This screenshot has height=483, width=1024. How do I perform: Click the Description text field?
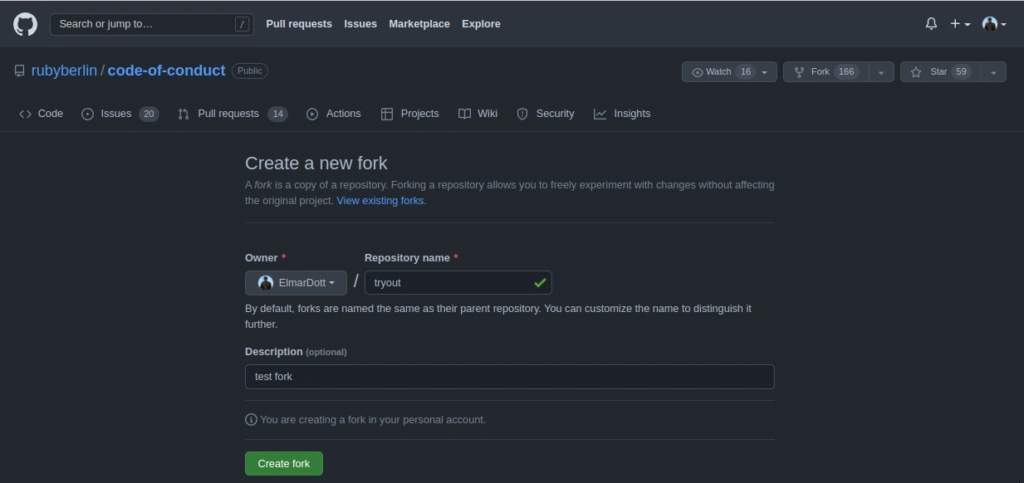(509, 377)
